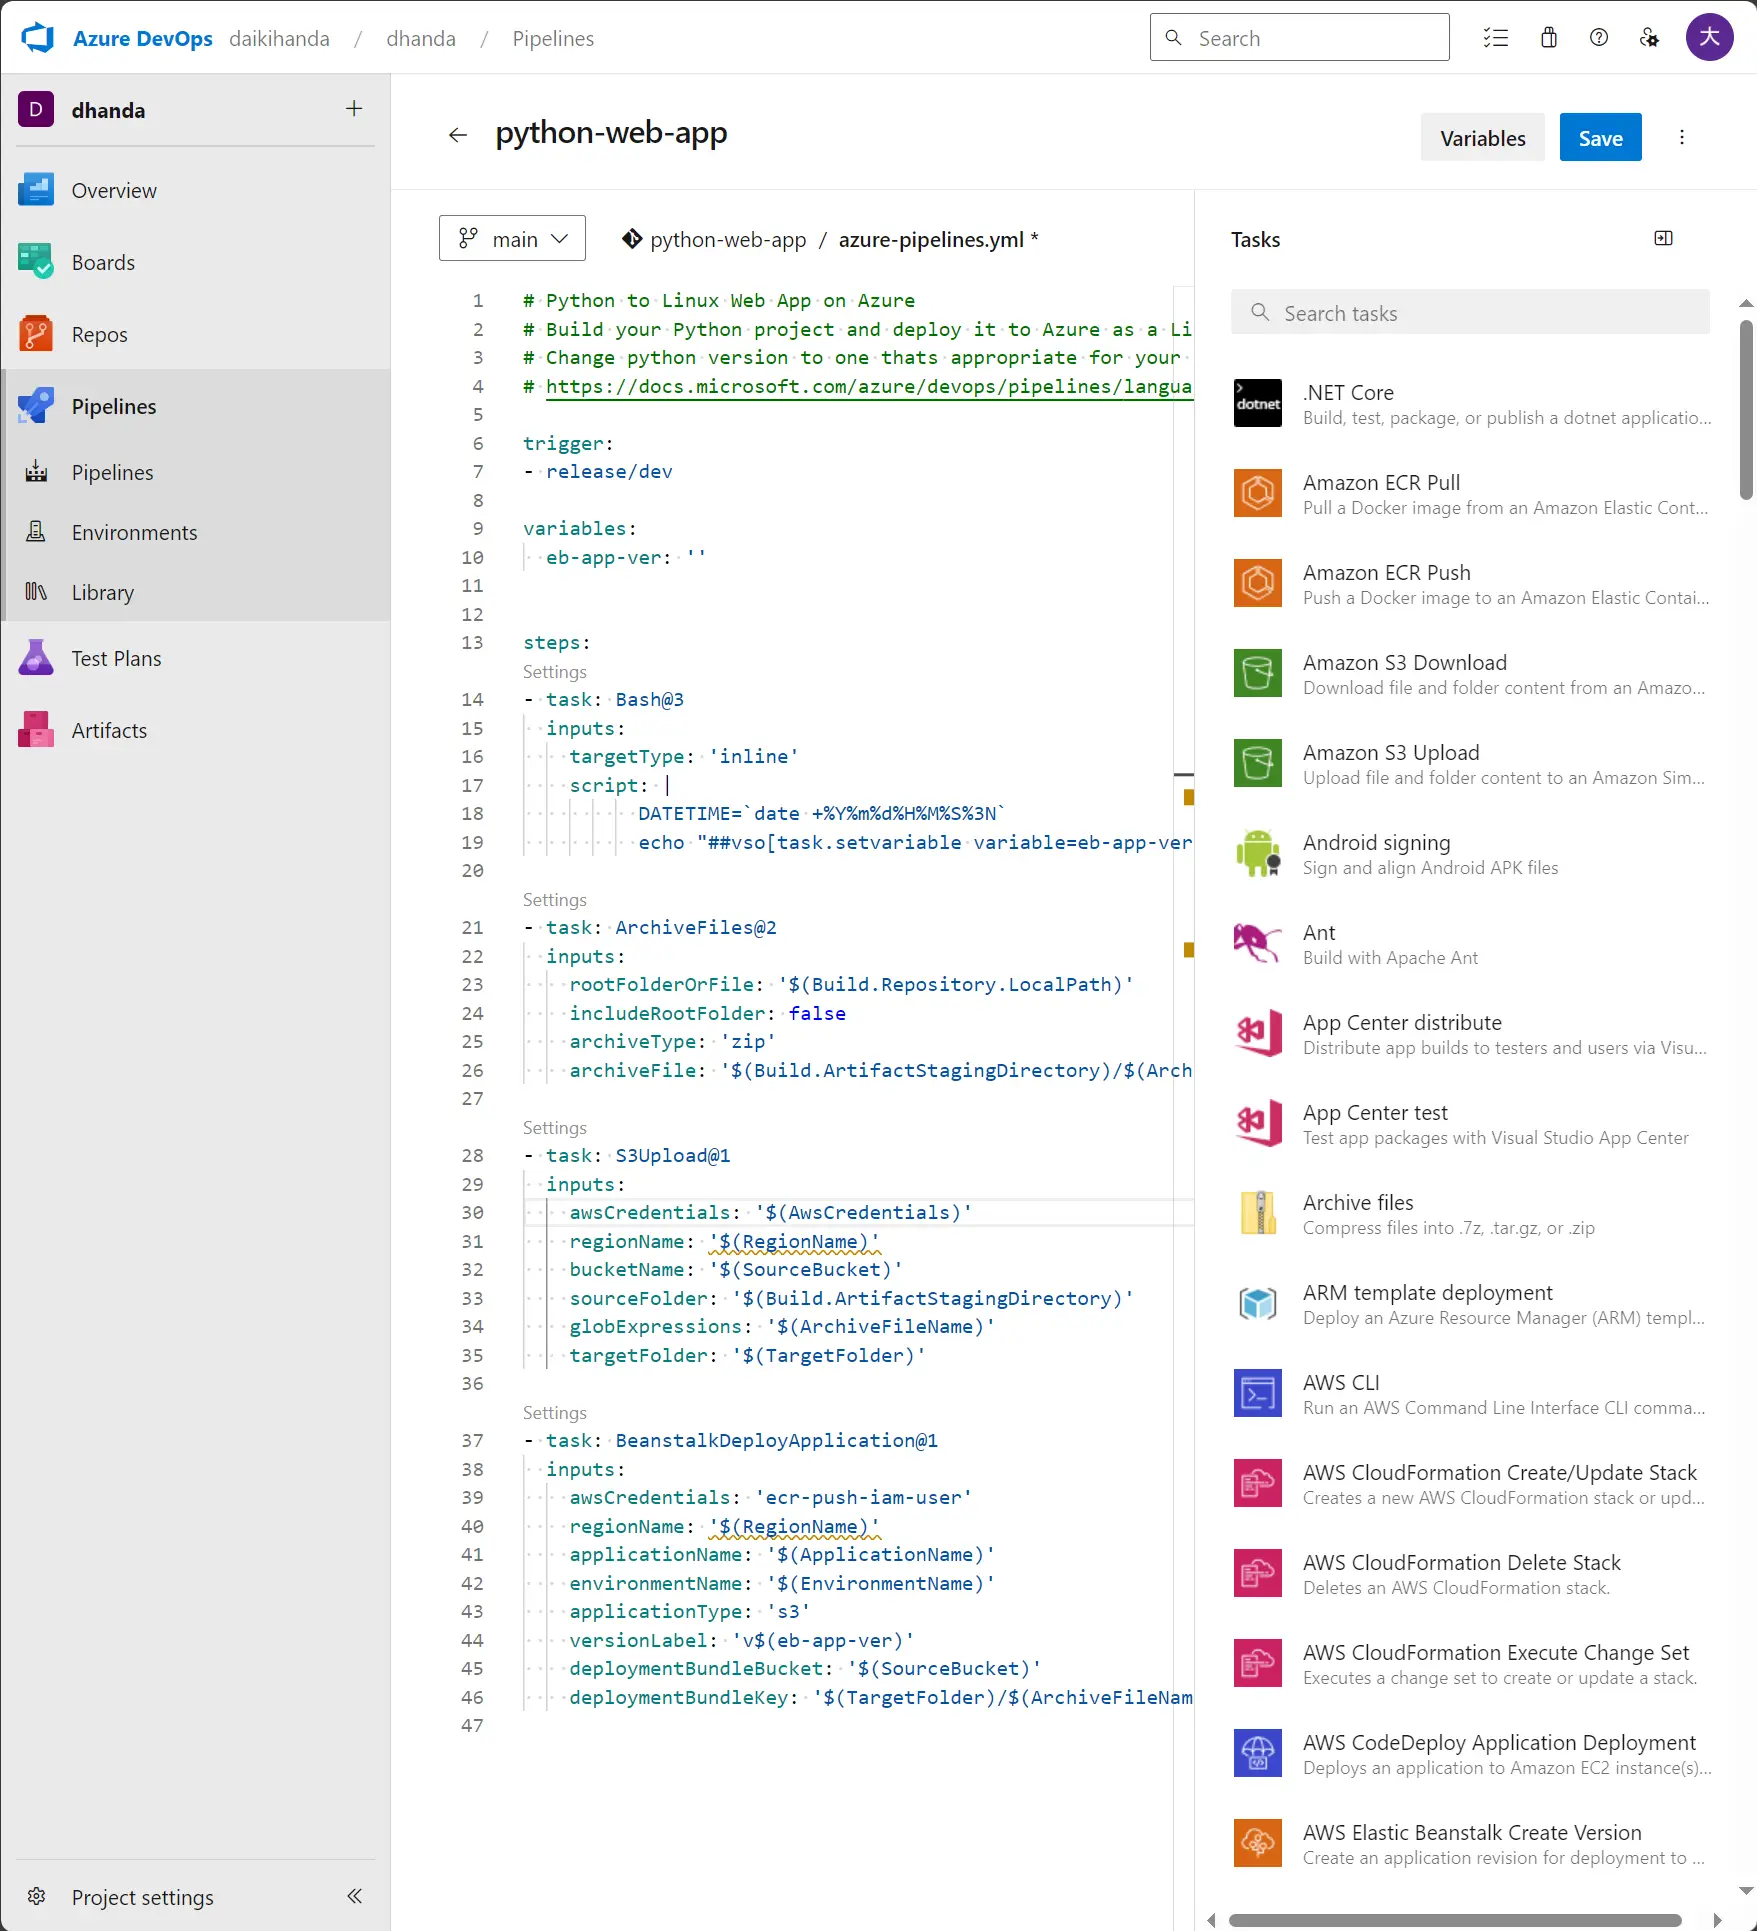
Task: Click 'applicationType' on line 43
Action: (x=657, y=1611)
